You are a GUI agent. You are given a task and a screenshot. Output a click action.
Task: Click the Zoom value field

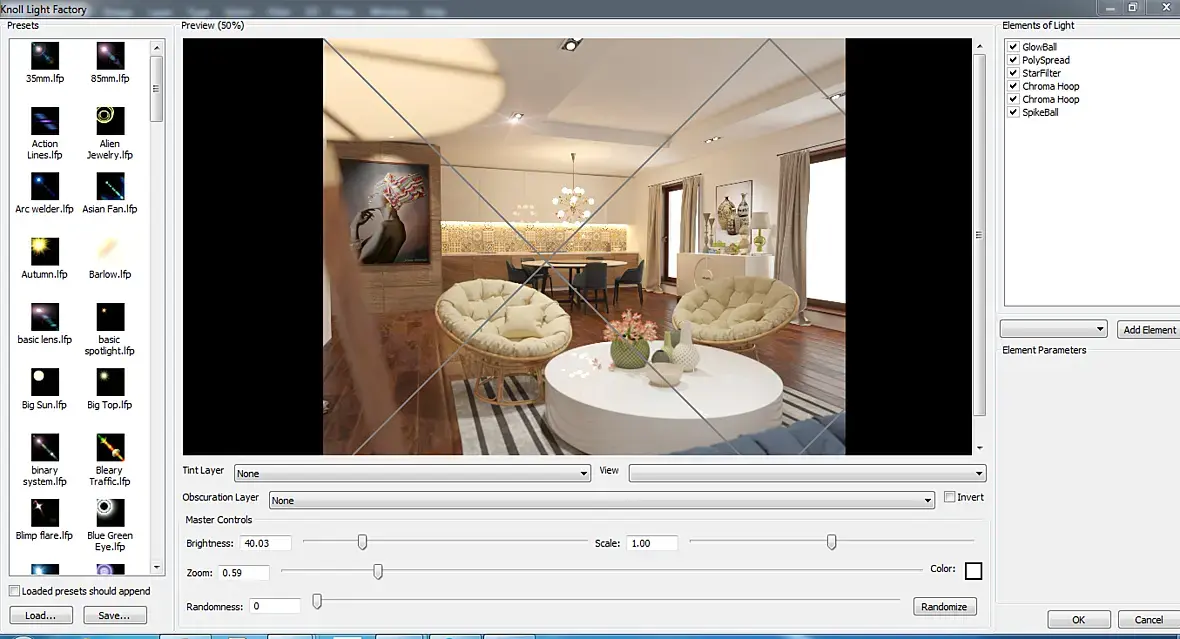[243, 573]
